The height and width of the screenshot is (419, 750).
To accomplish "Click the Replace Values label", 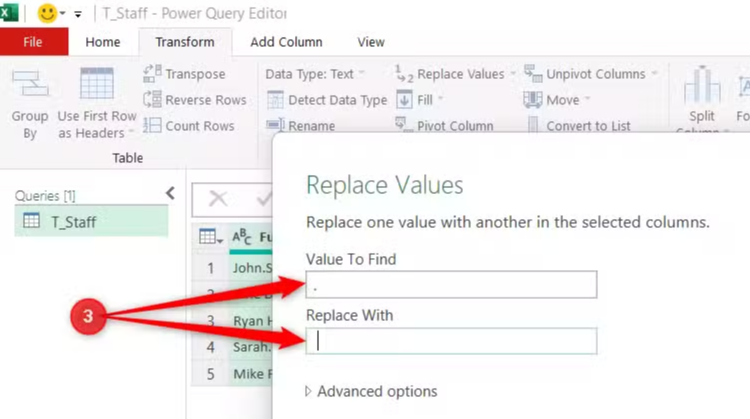I will 461,74.
